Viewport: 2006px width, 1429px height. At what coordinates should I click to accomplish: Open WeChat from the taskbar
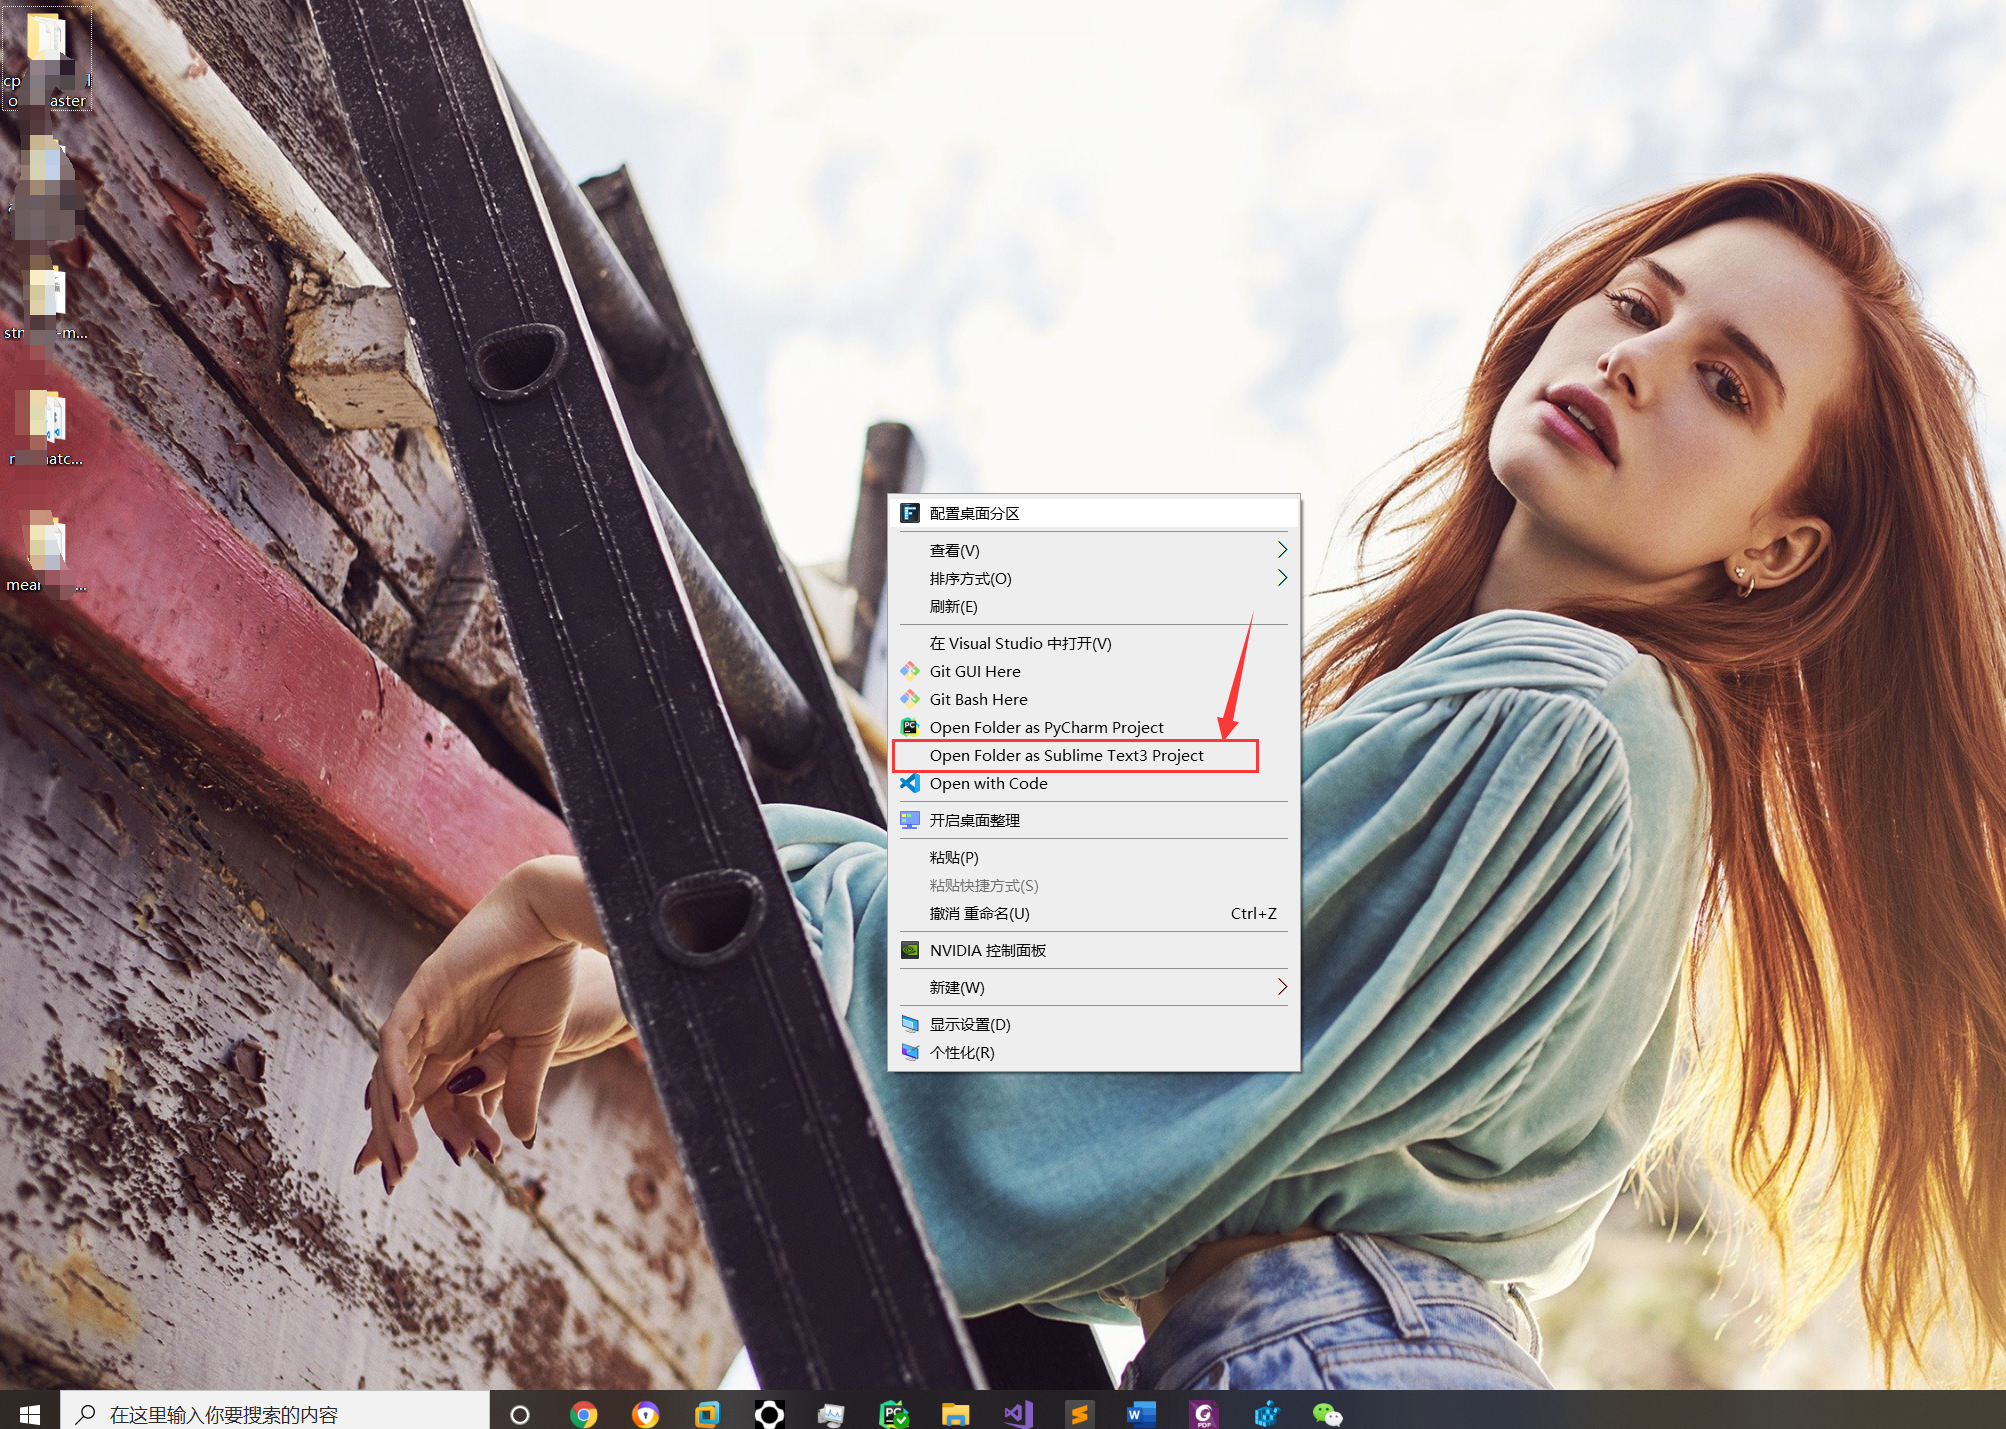pos(1327,1413)
